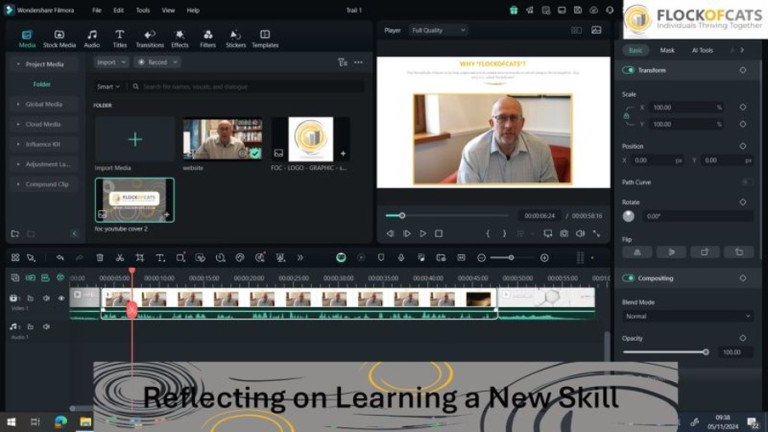Image resolution: width=768 pixels, height=432 pixels.
Task: Zoom out the timeline with minus icon
Action: click(481, 258)
